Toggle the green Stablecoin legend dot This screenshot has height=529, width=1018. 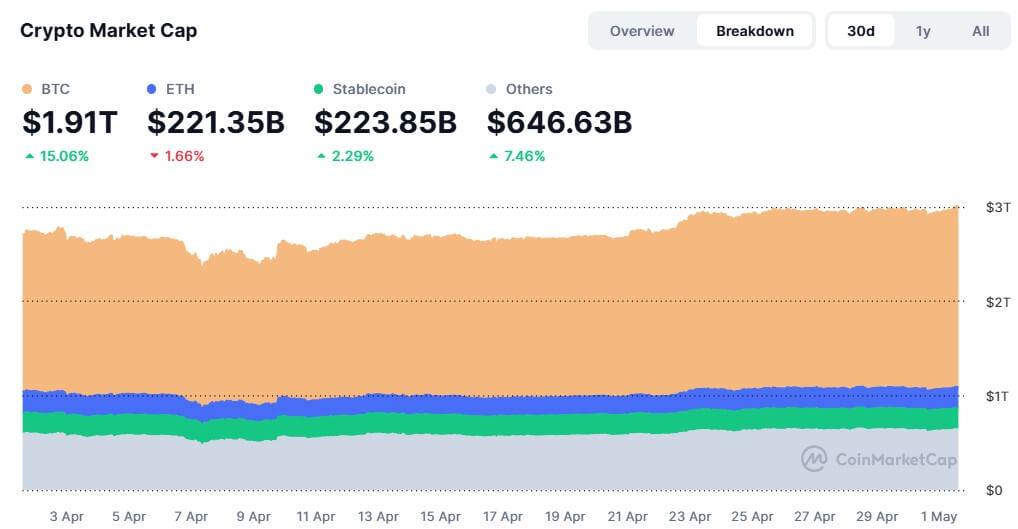[319, 89]
